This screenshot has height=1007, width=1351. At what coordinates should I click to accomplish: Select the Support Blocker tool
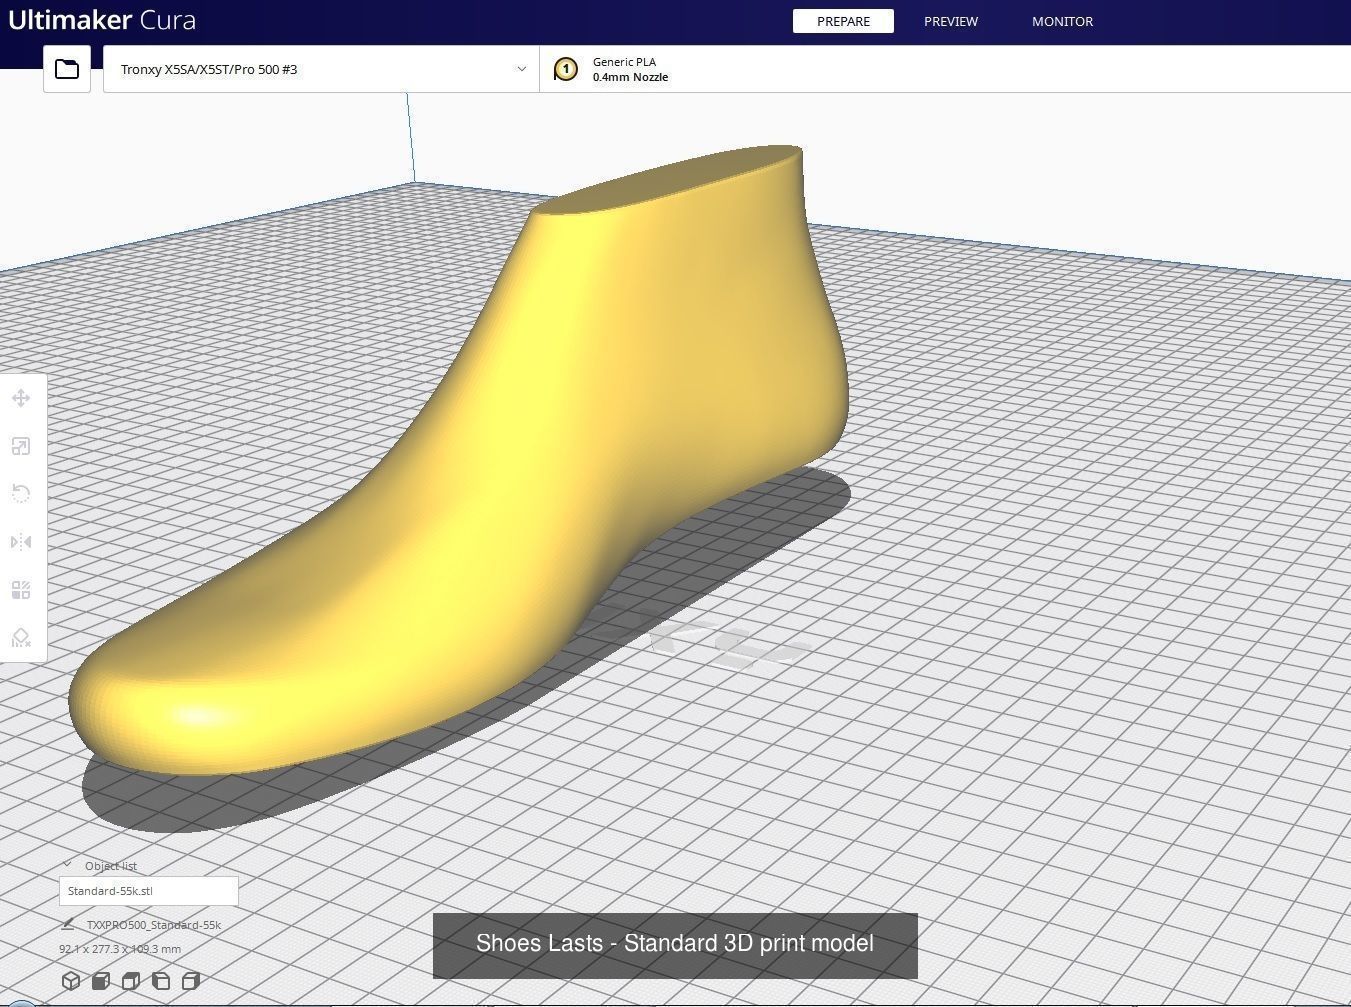(x=21, y=638)
